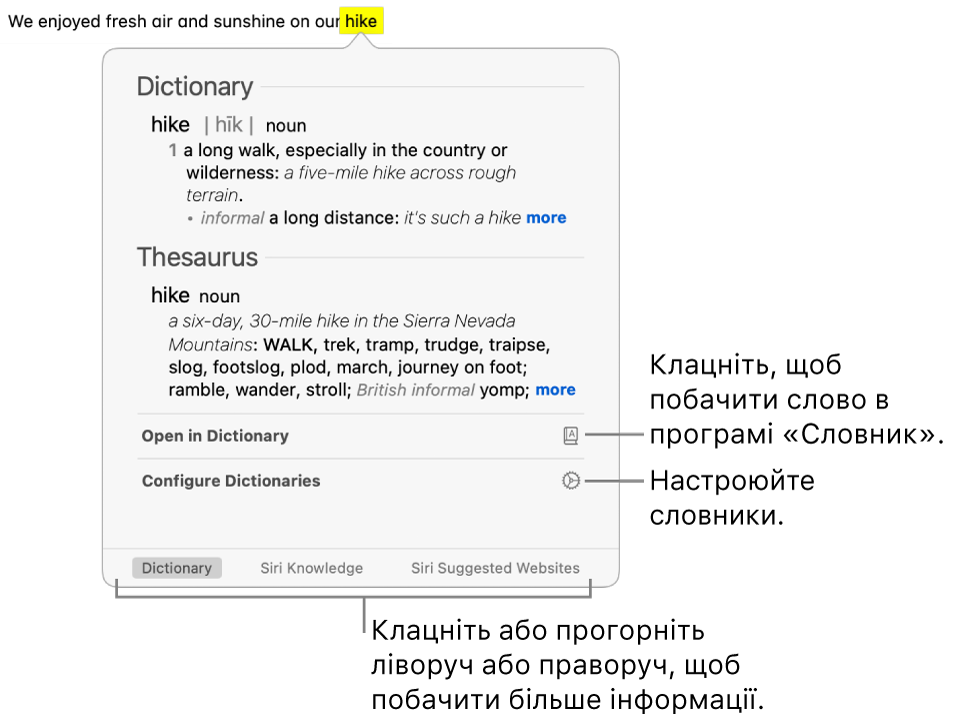Click the "more" link under Thesaurus entry

(555, 390)
